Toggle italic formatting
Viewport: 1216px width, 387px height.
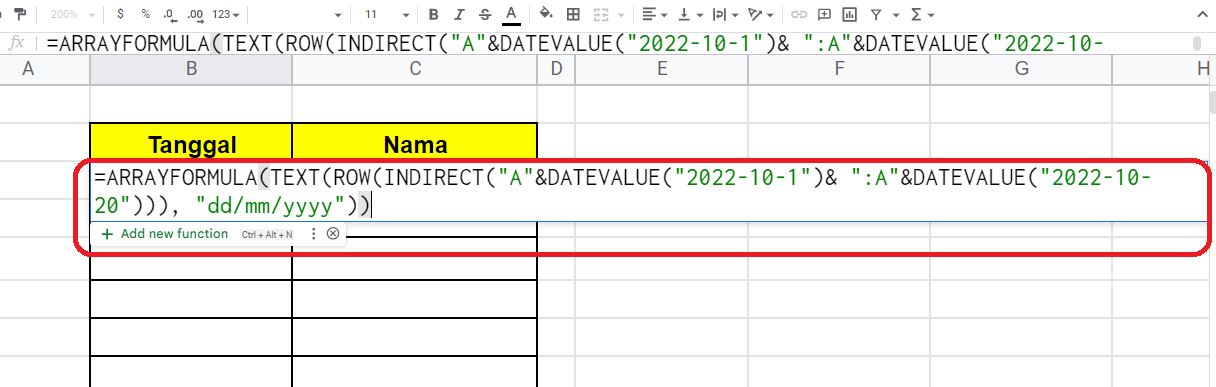click(459, 15)
